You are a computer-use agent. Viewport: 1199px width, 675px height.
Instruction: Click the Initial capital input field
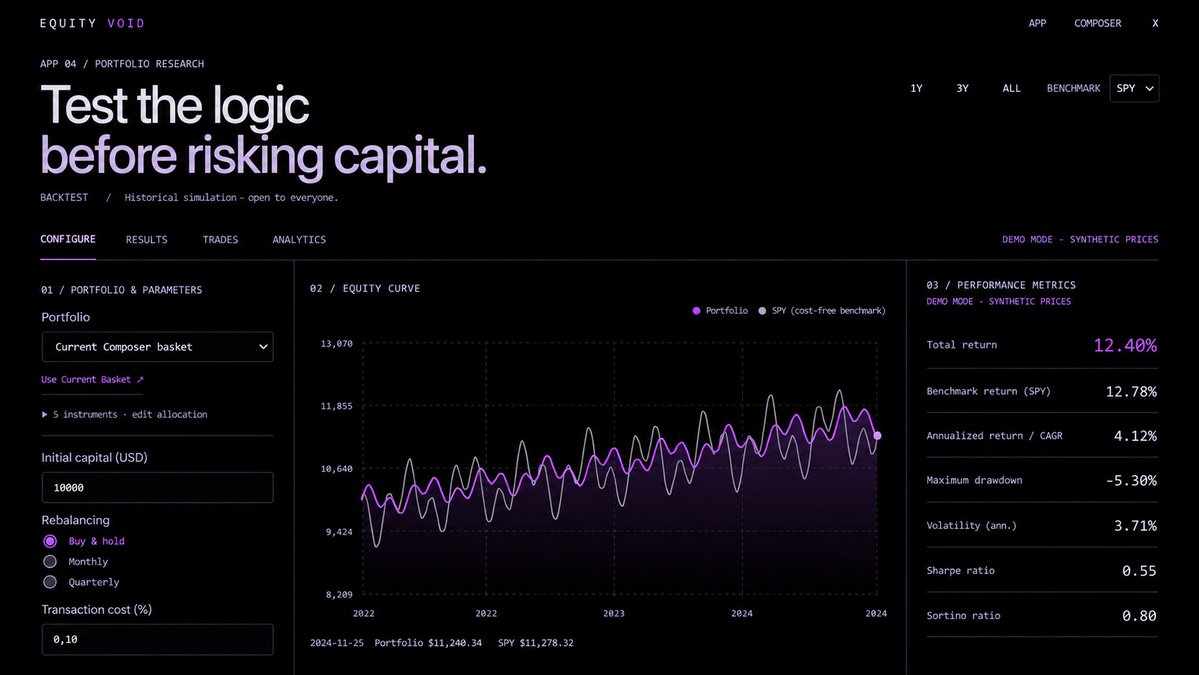tap(158, 488)
